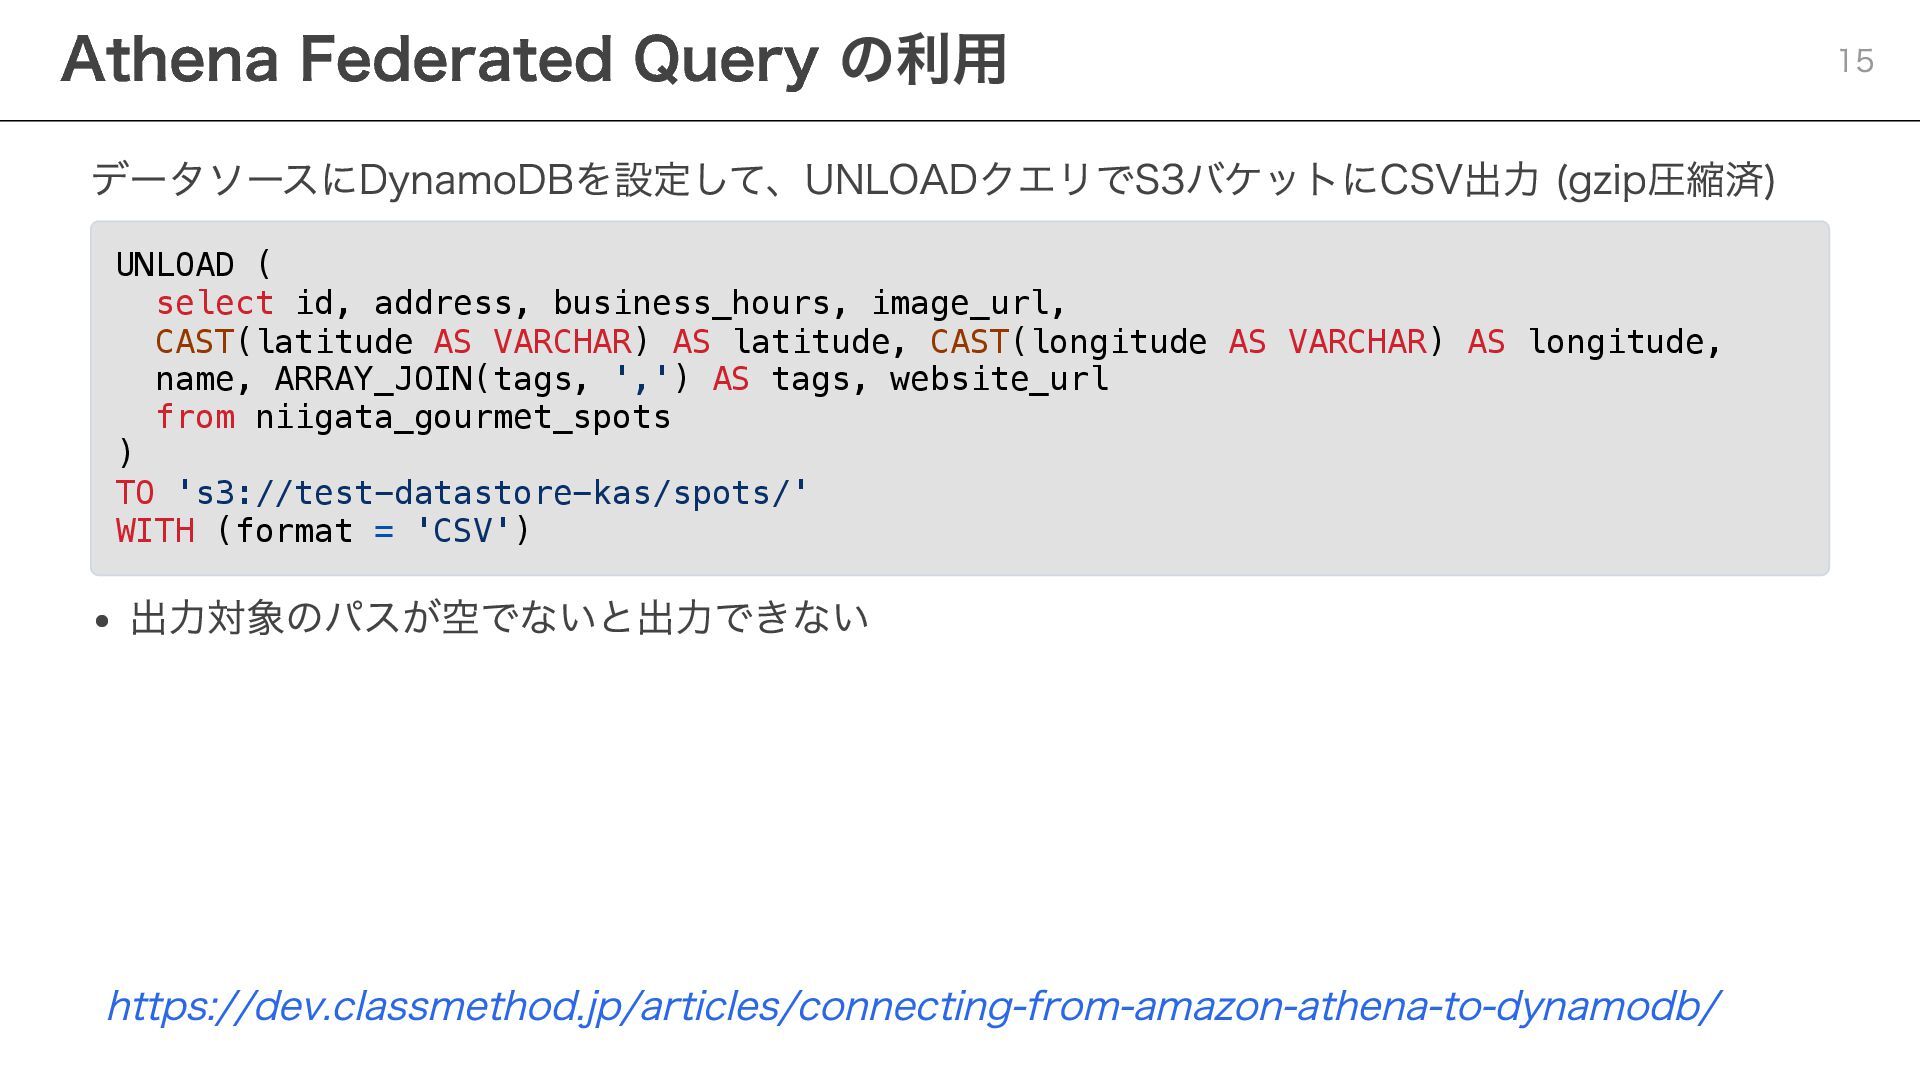Click the description line mentioning DynamoDB
The width and height of the screenshot is (1920, 1080).
click(820, 180)
